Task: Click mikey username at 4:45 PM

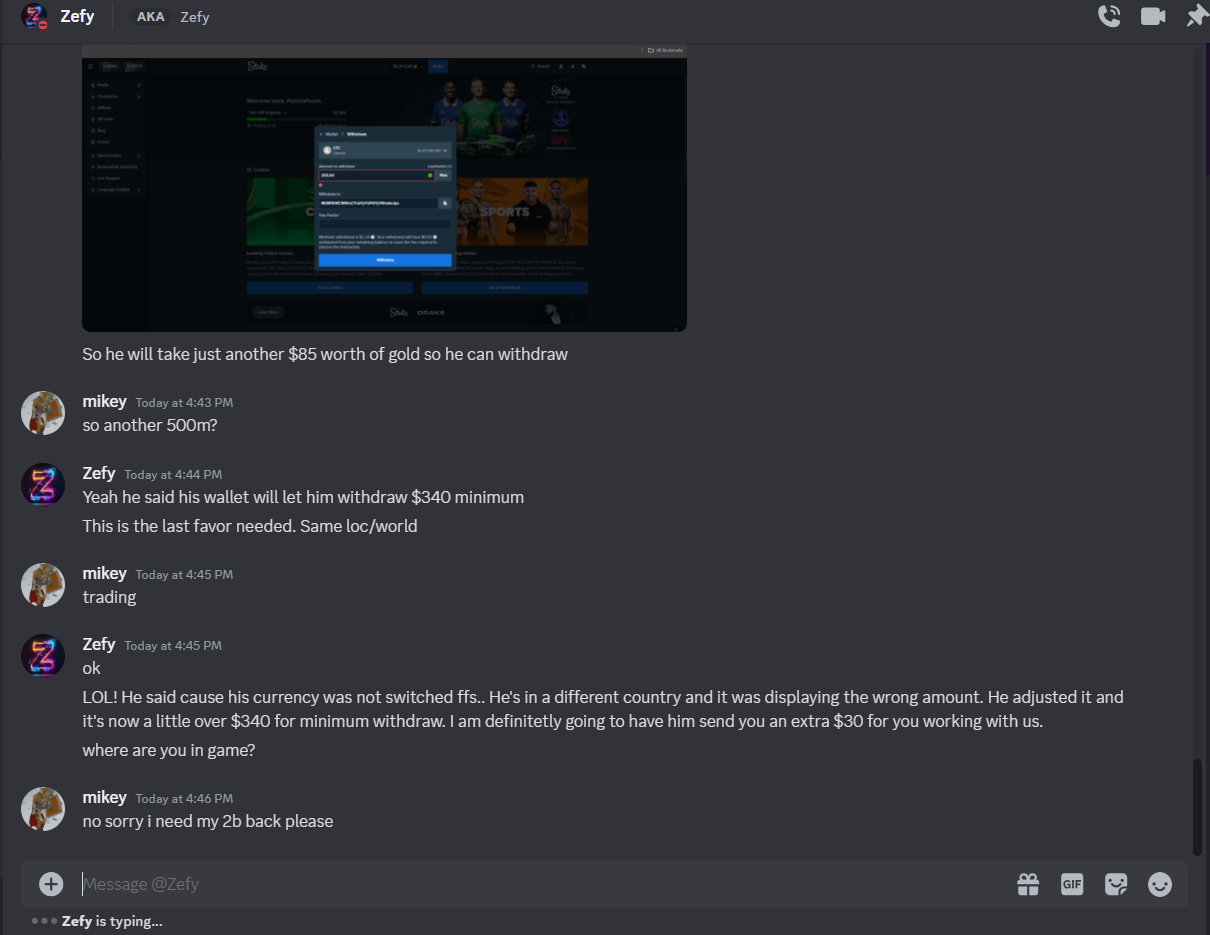Action: pos(104,573)
